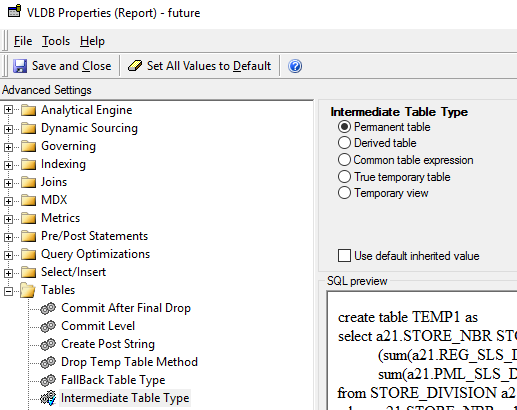The width and height of the screenshot is (517, 410).
Task: Expand the MDX node
Action: pyautogui.click(x=9, y=201)
